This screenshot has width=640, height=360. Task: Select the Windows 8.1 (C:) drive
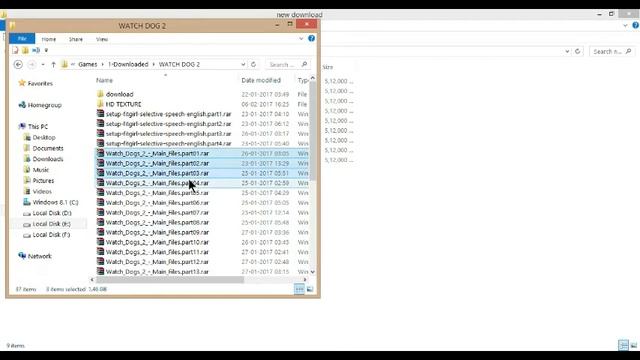pos(55,202)
